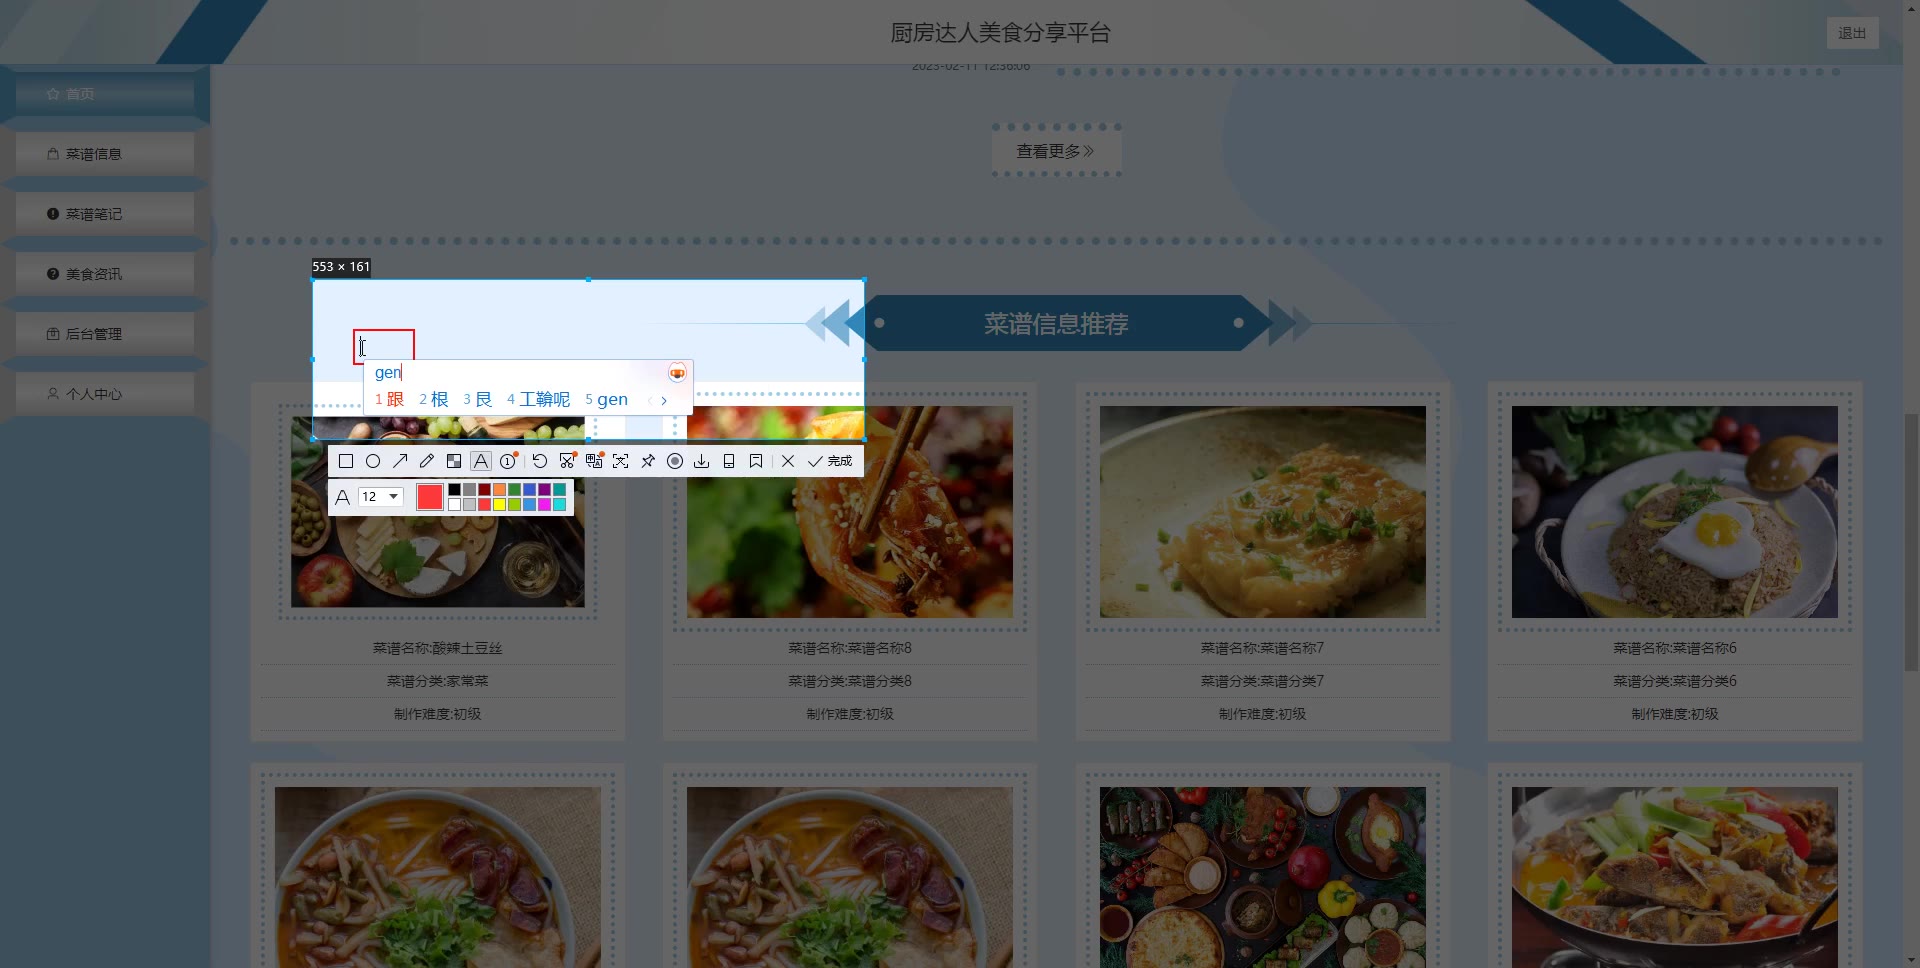Open the 首页 sidebar menu

pyautogui.click(x=105, y=94)
